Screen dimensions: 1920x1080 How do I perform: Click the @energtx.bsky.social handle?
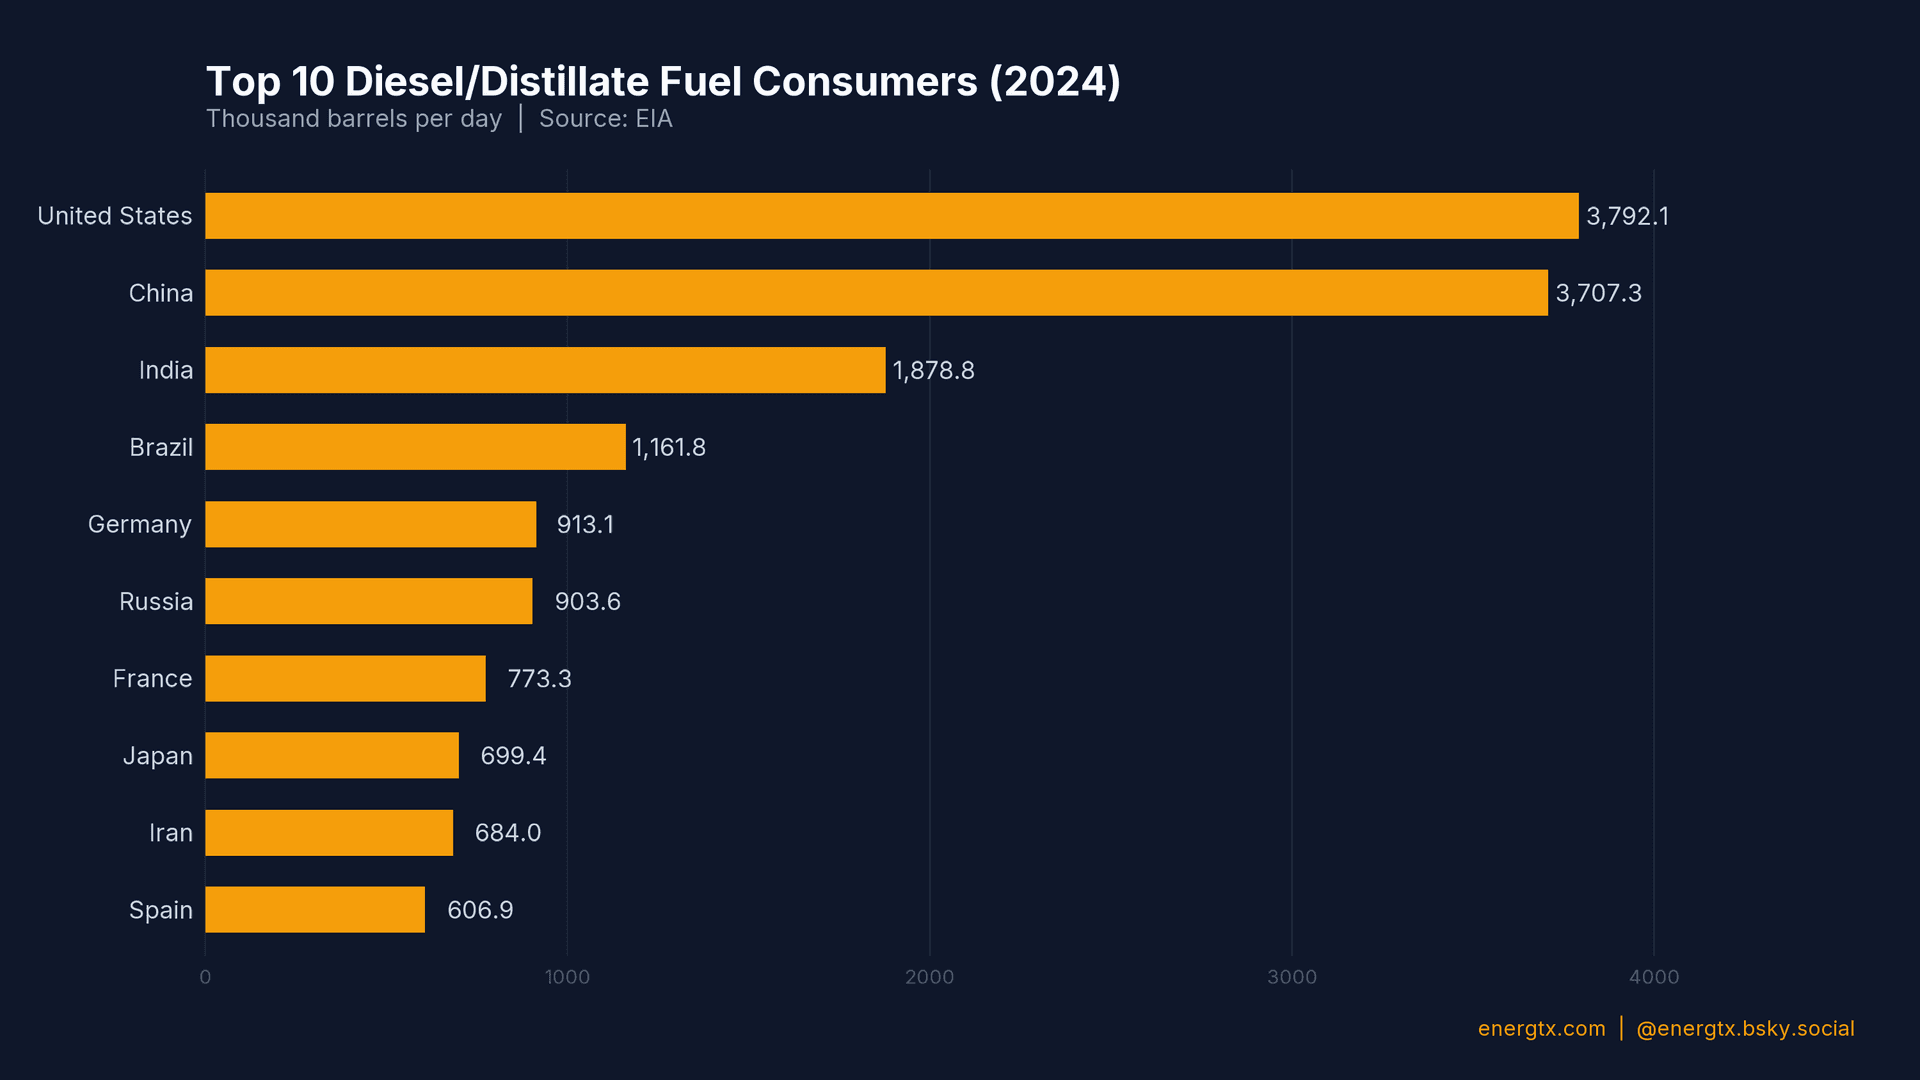tap(1745, 1028)
